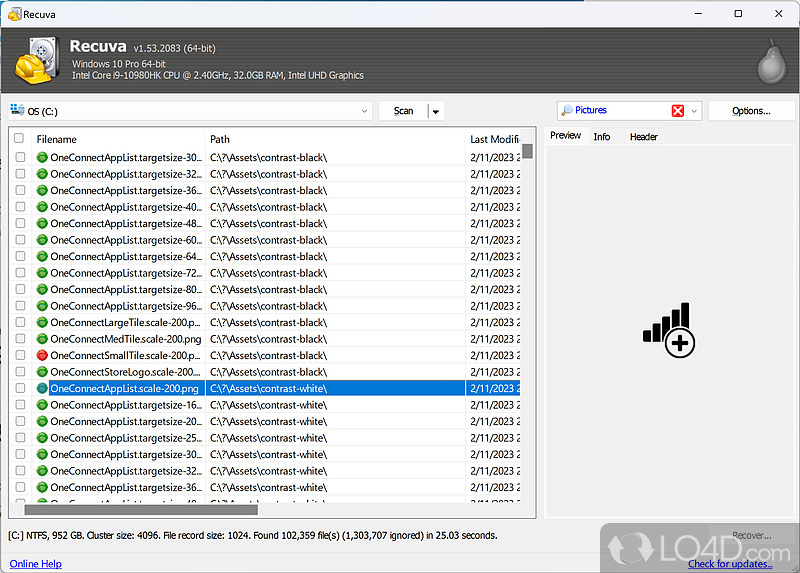Click the horizontal scrollbar under file list
Screen dimensions: 800x573
pyautogui.click(x=140, y=510)
